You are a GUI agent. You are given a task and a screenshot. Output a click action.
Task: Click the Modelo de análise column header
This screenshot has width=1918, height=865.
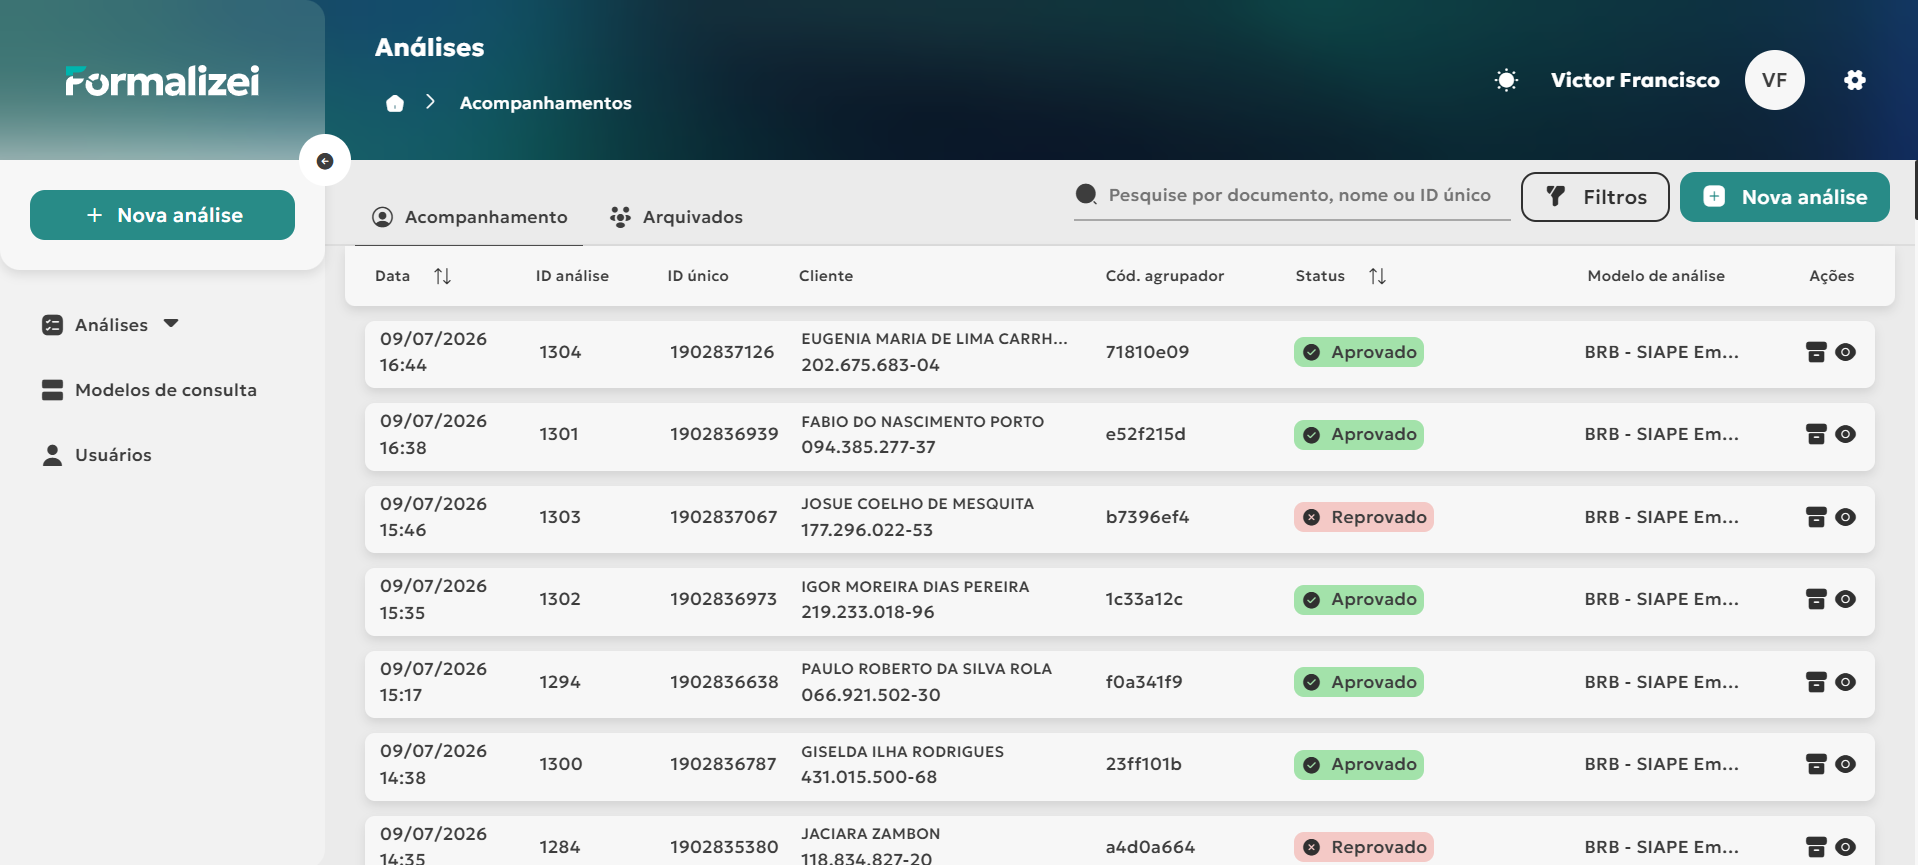1656,276
